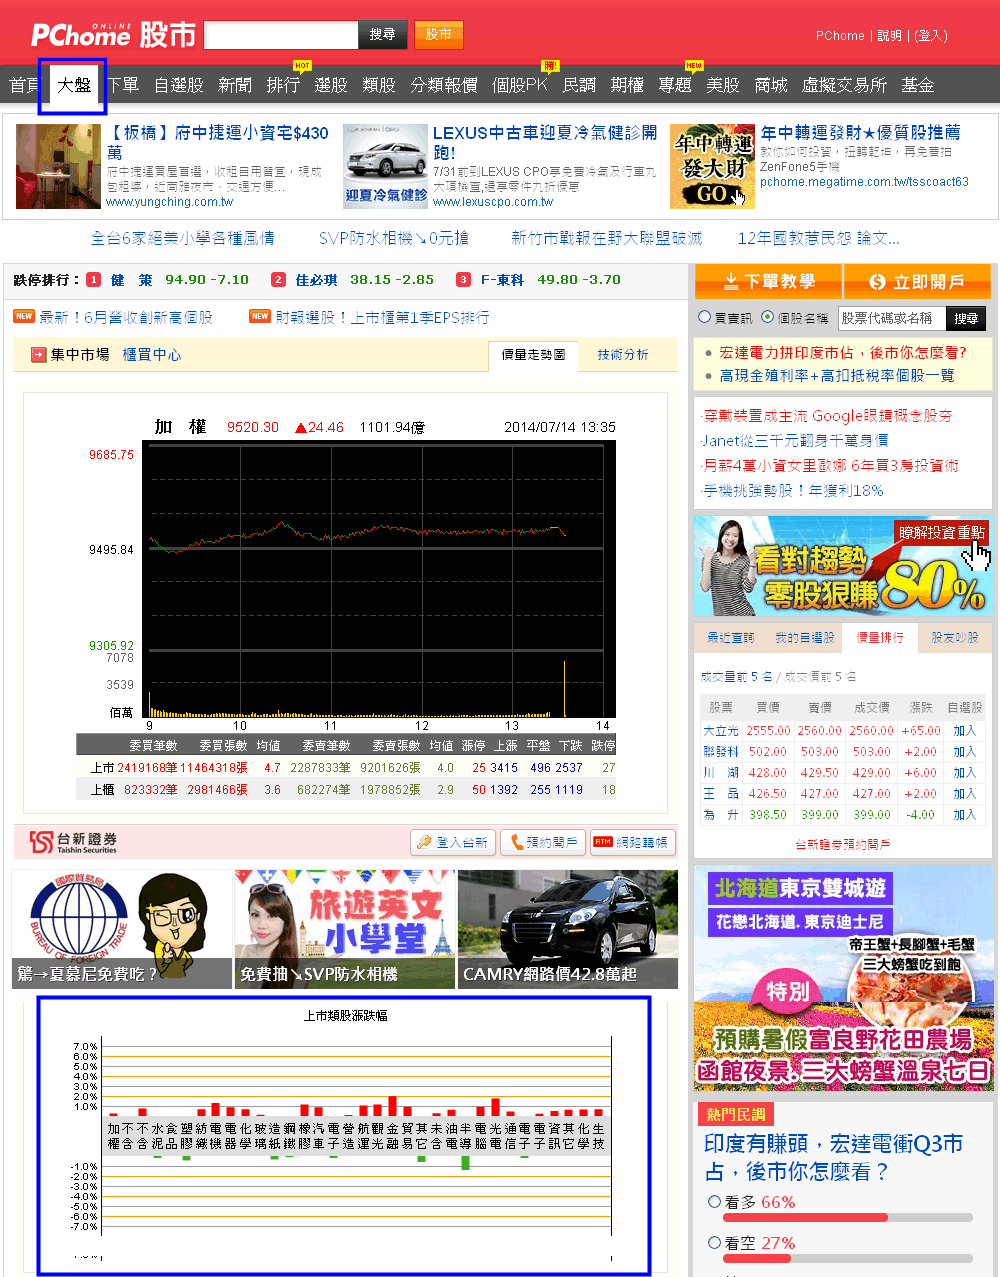This screenshot has height=1277, width=1000.
Task: Open 選股 in the nav bar
Action: coord(331,85)
